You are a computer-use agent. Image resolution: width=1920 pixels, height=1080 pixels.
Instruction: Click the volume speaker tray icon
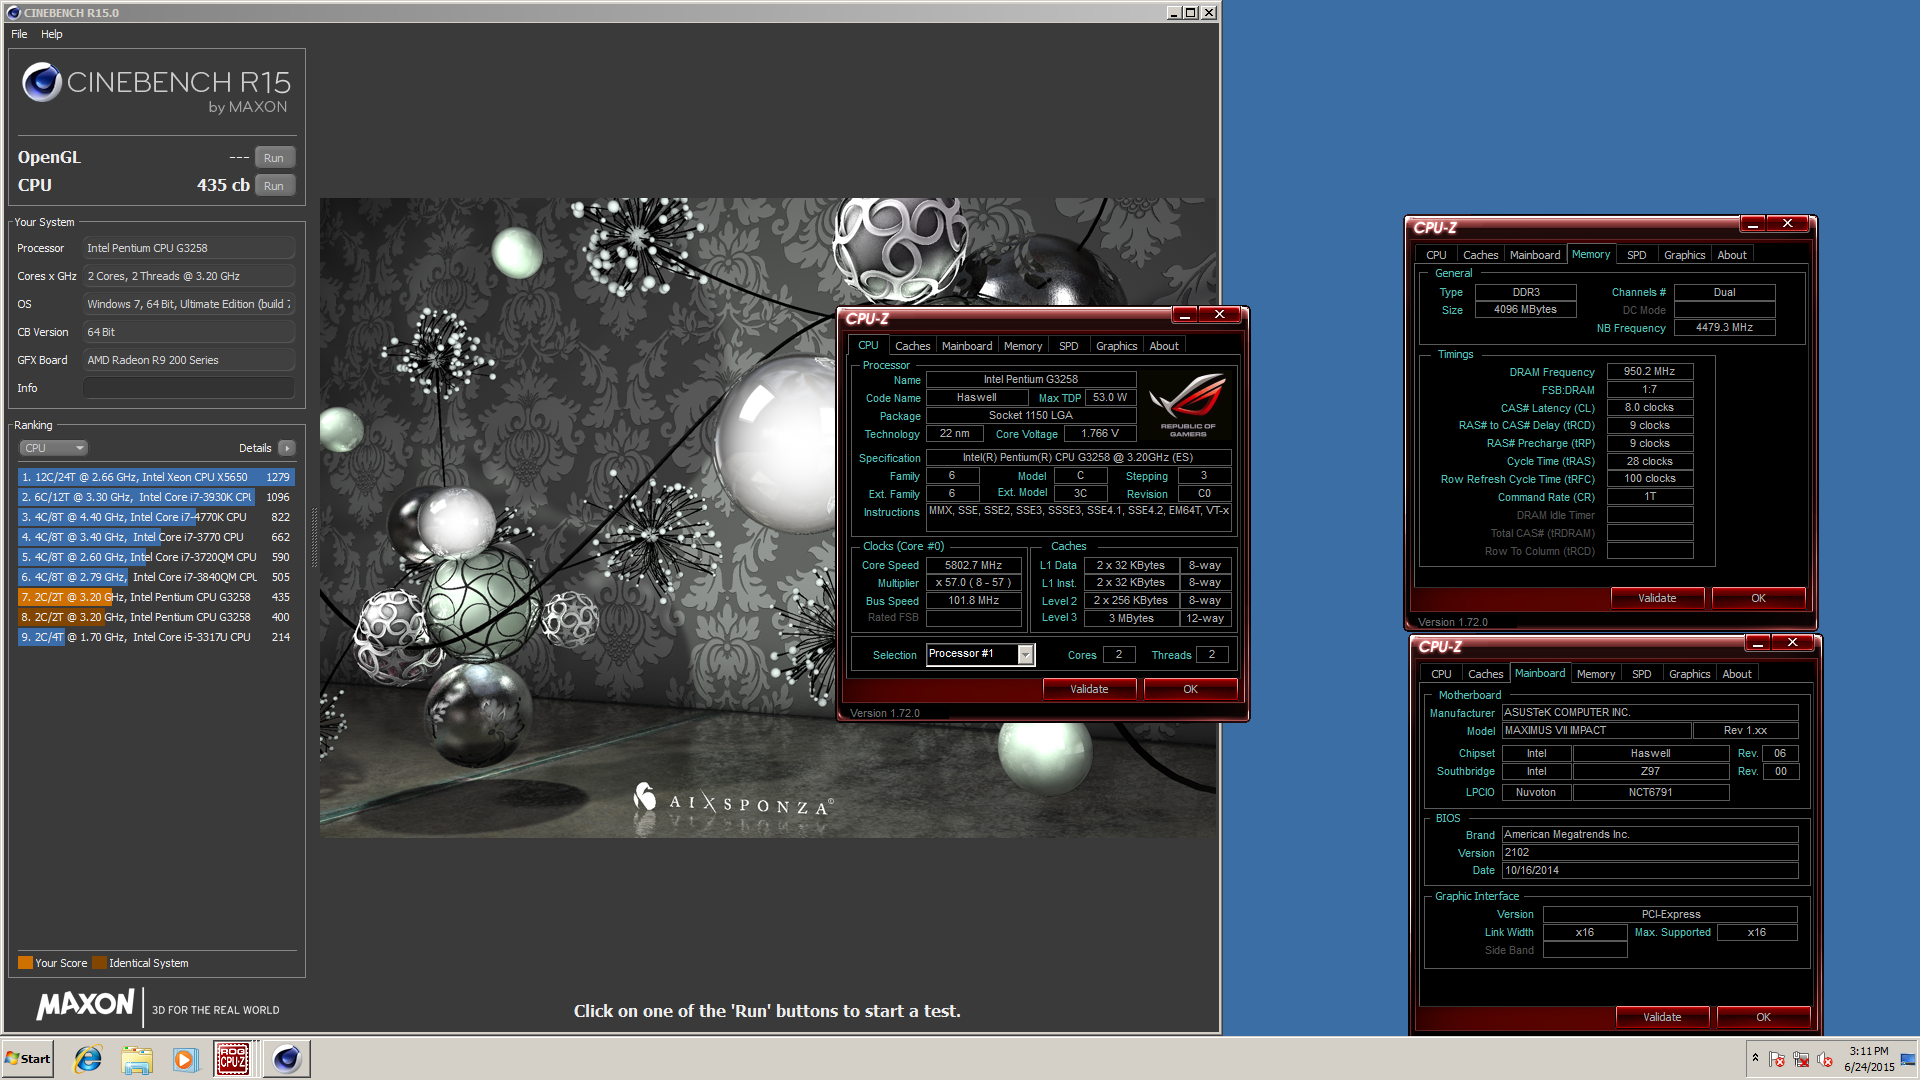[1825, 1059]
